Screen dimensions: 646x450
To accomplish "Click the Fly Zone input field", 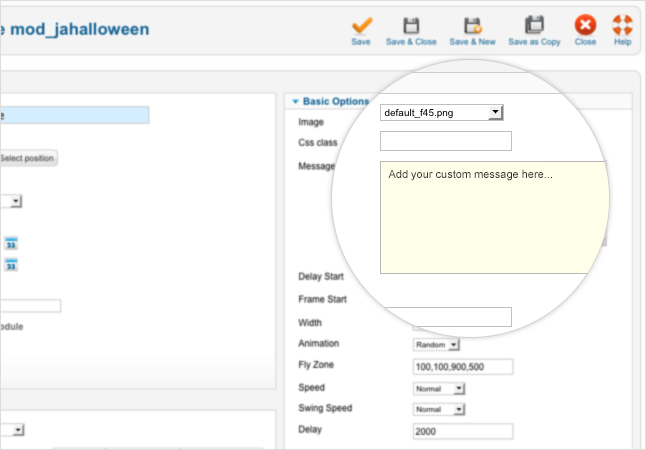I will [x=462, y=367].
